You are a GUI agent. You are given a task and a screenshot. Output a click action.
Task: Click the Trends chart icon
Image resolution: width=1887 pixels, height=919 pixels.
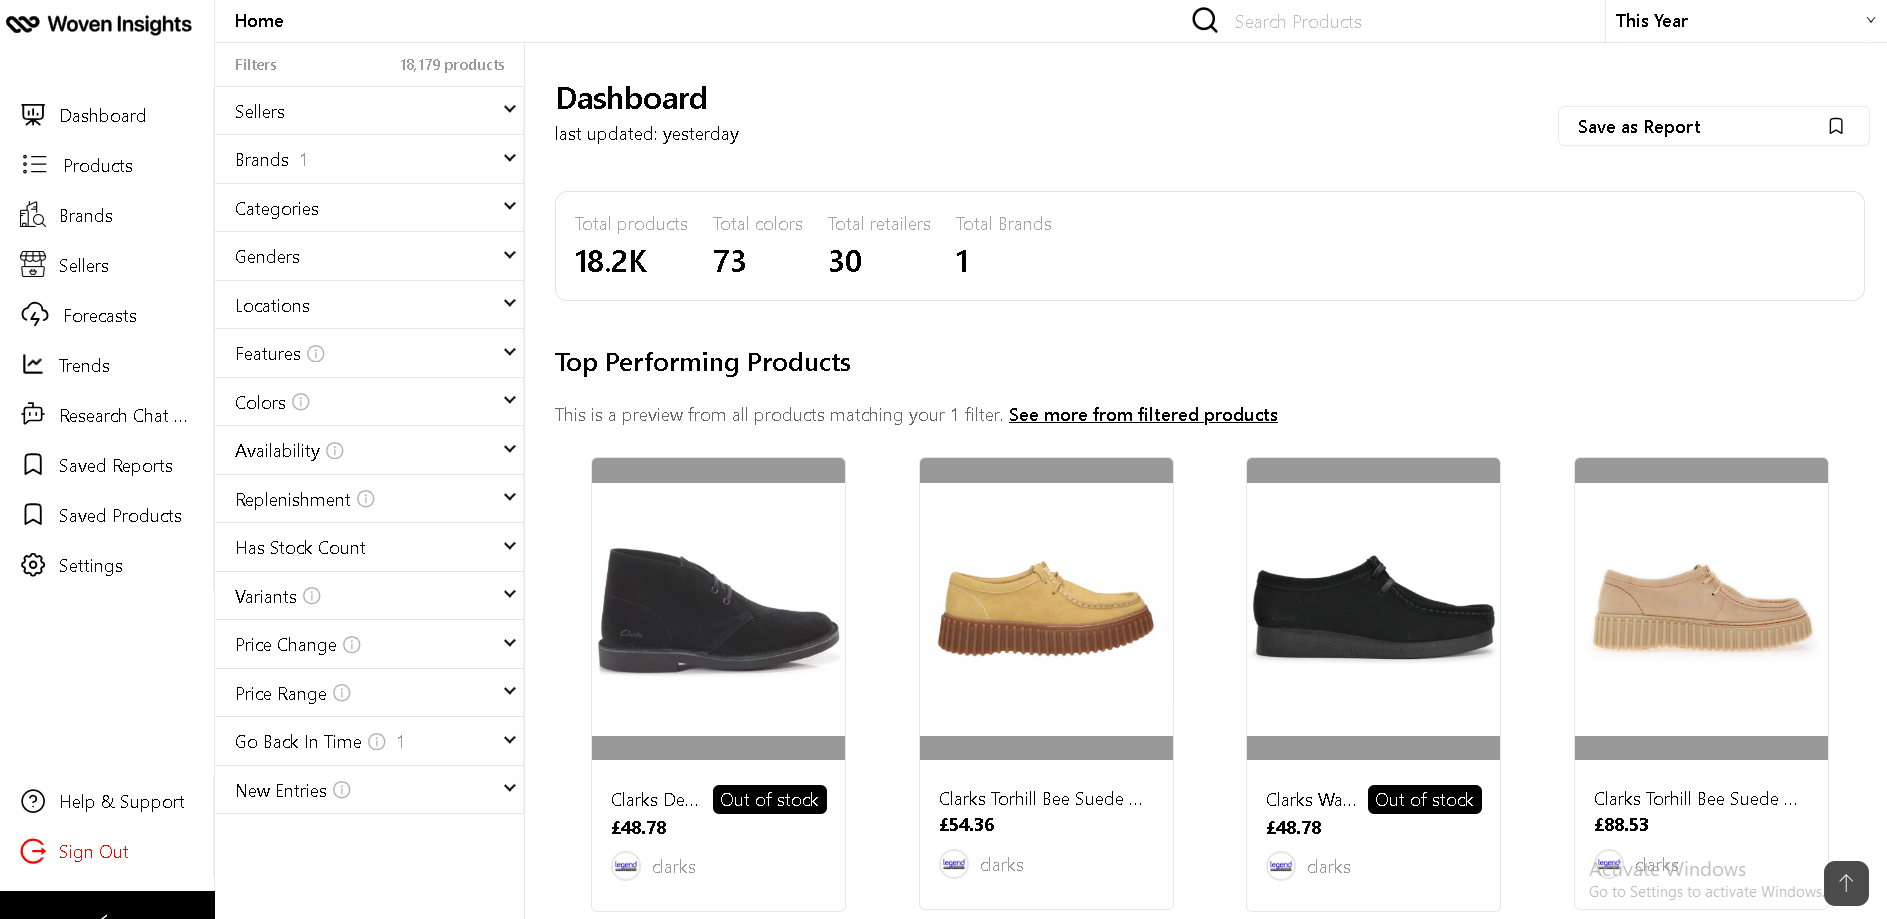pyautogui.click(x=33, y=365)
